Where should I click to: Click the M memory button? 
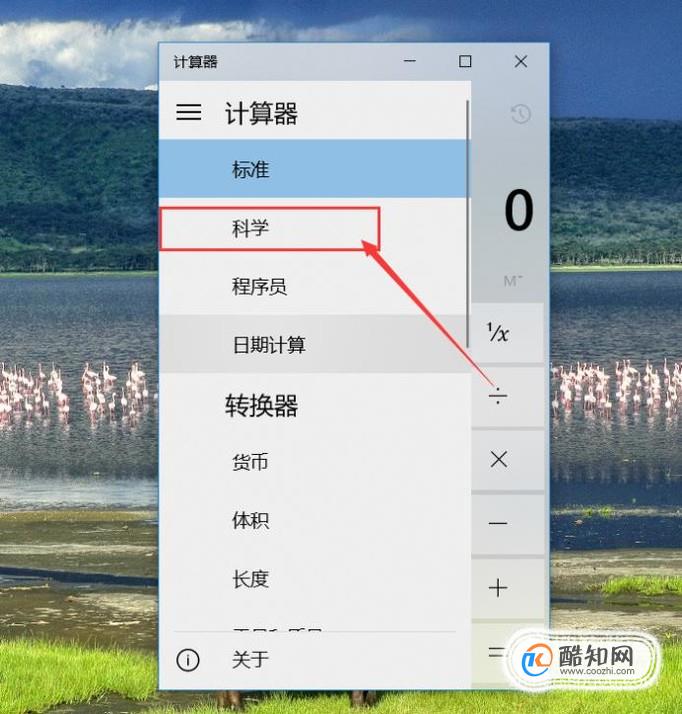pos(513,281)
